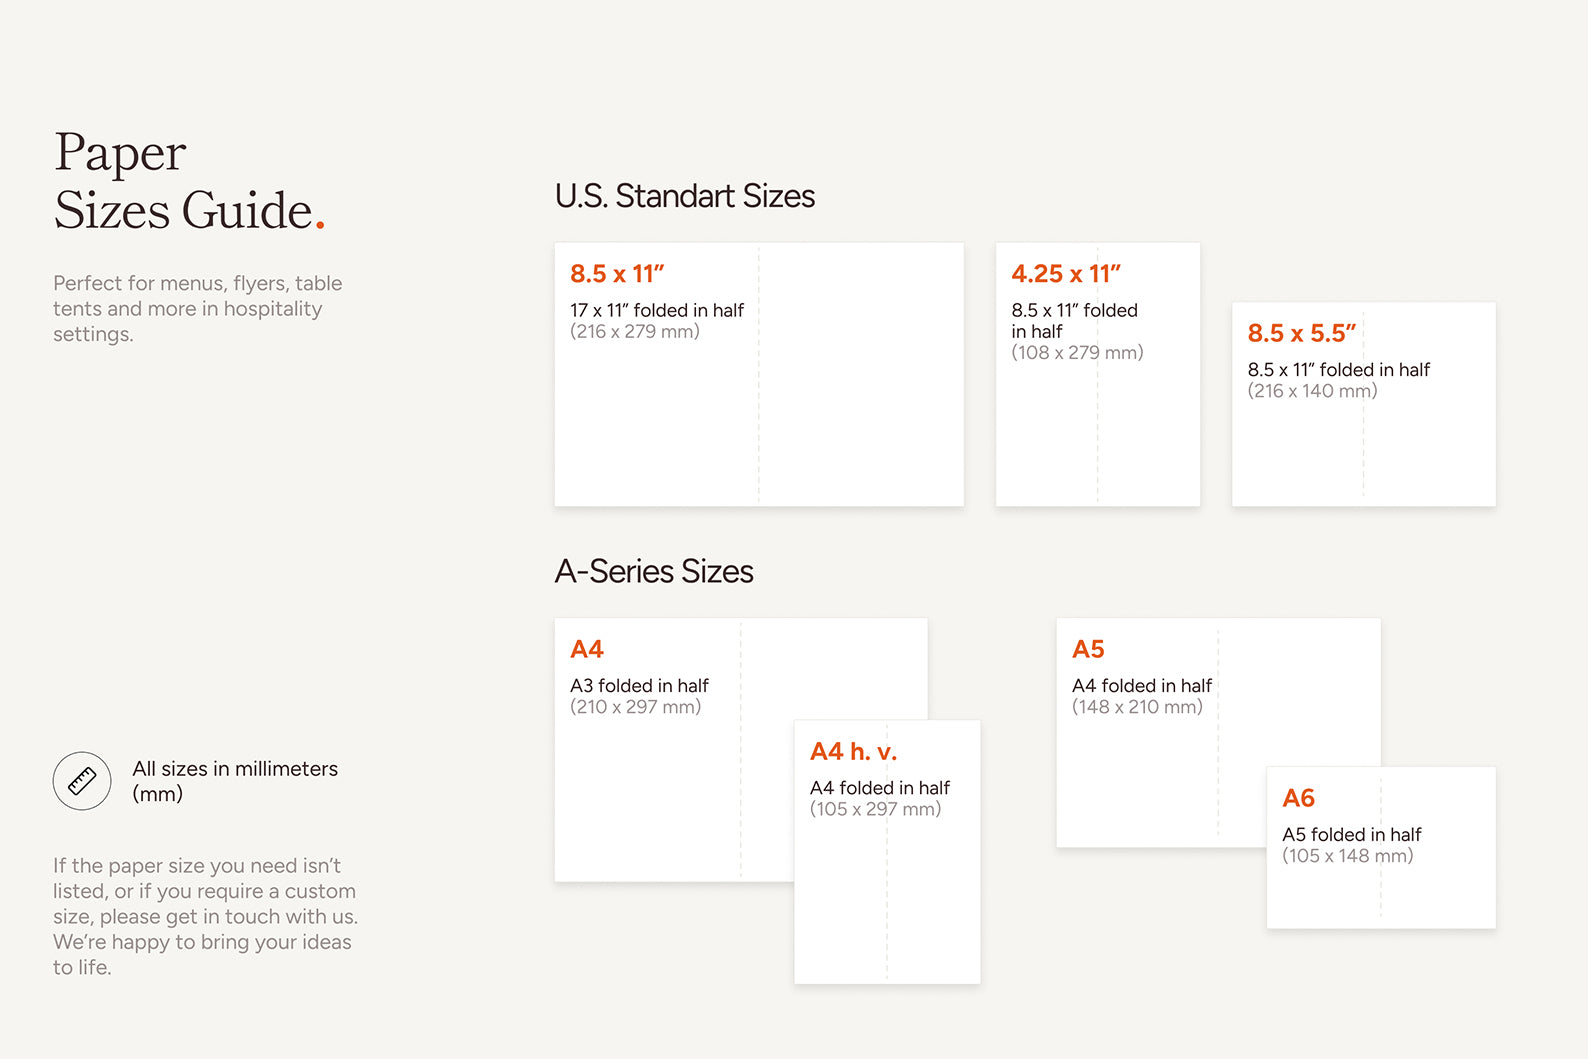Click the 'Perfect for menus, flyers' subtitle
The image size is (1588, 1059).
tap(198, 308)
